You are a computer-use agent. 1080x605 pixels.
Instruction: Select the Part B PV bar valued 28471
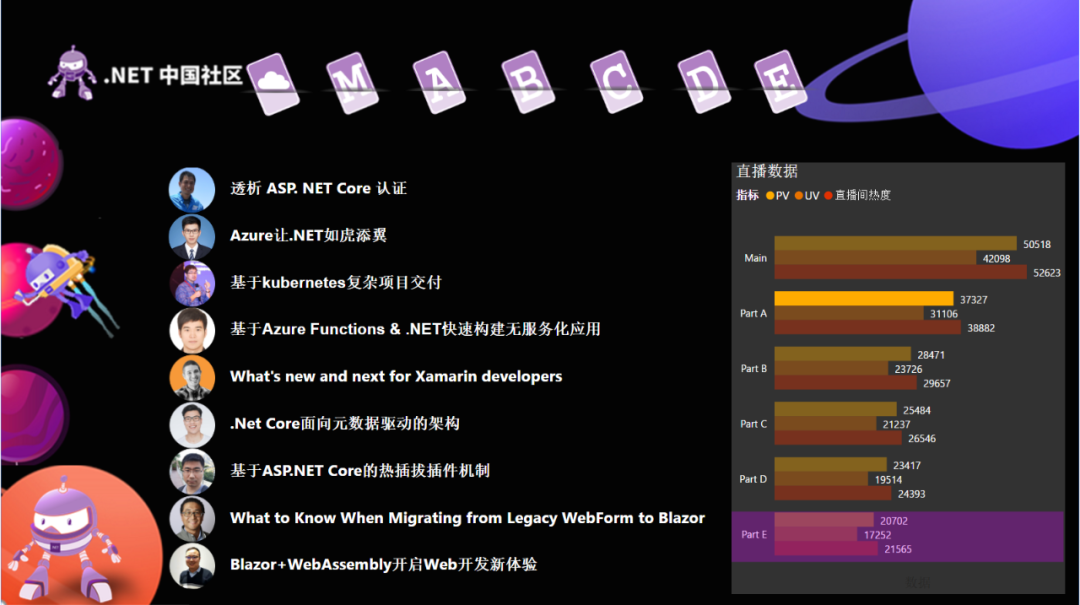coord(842,353)
